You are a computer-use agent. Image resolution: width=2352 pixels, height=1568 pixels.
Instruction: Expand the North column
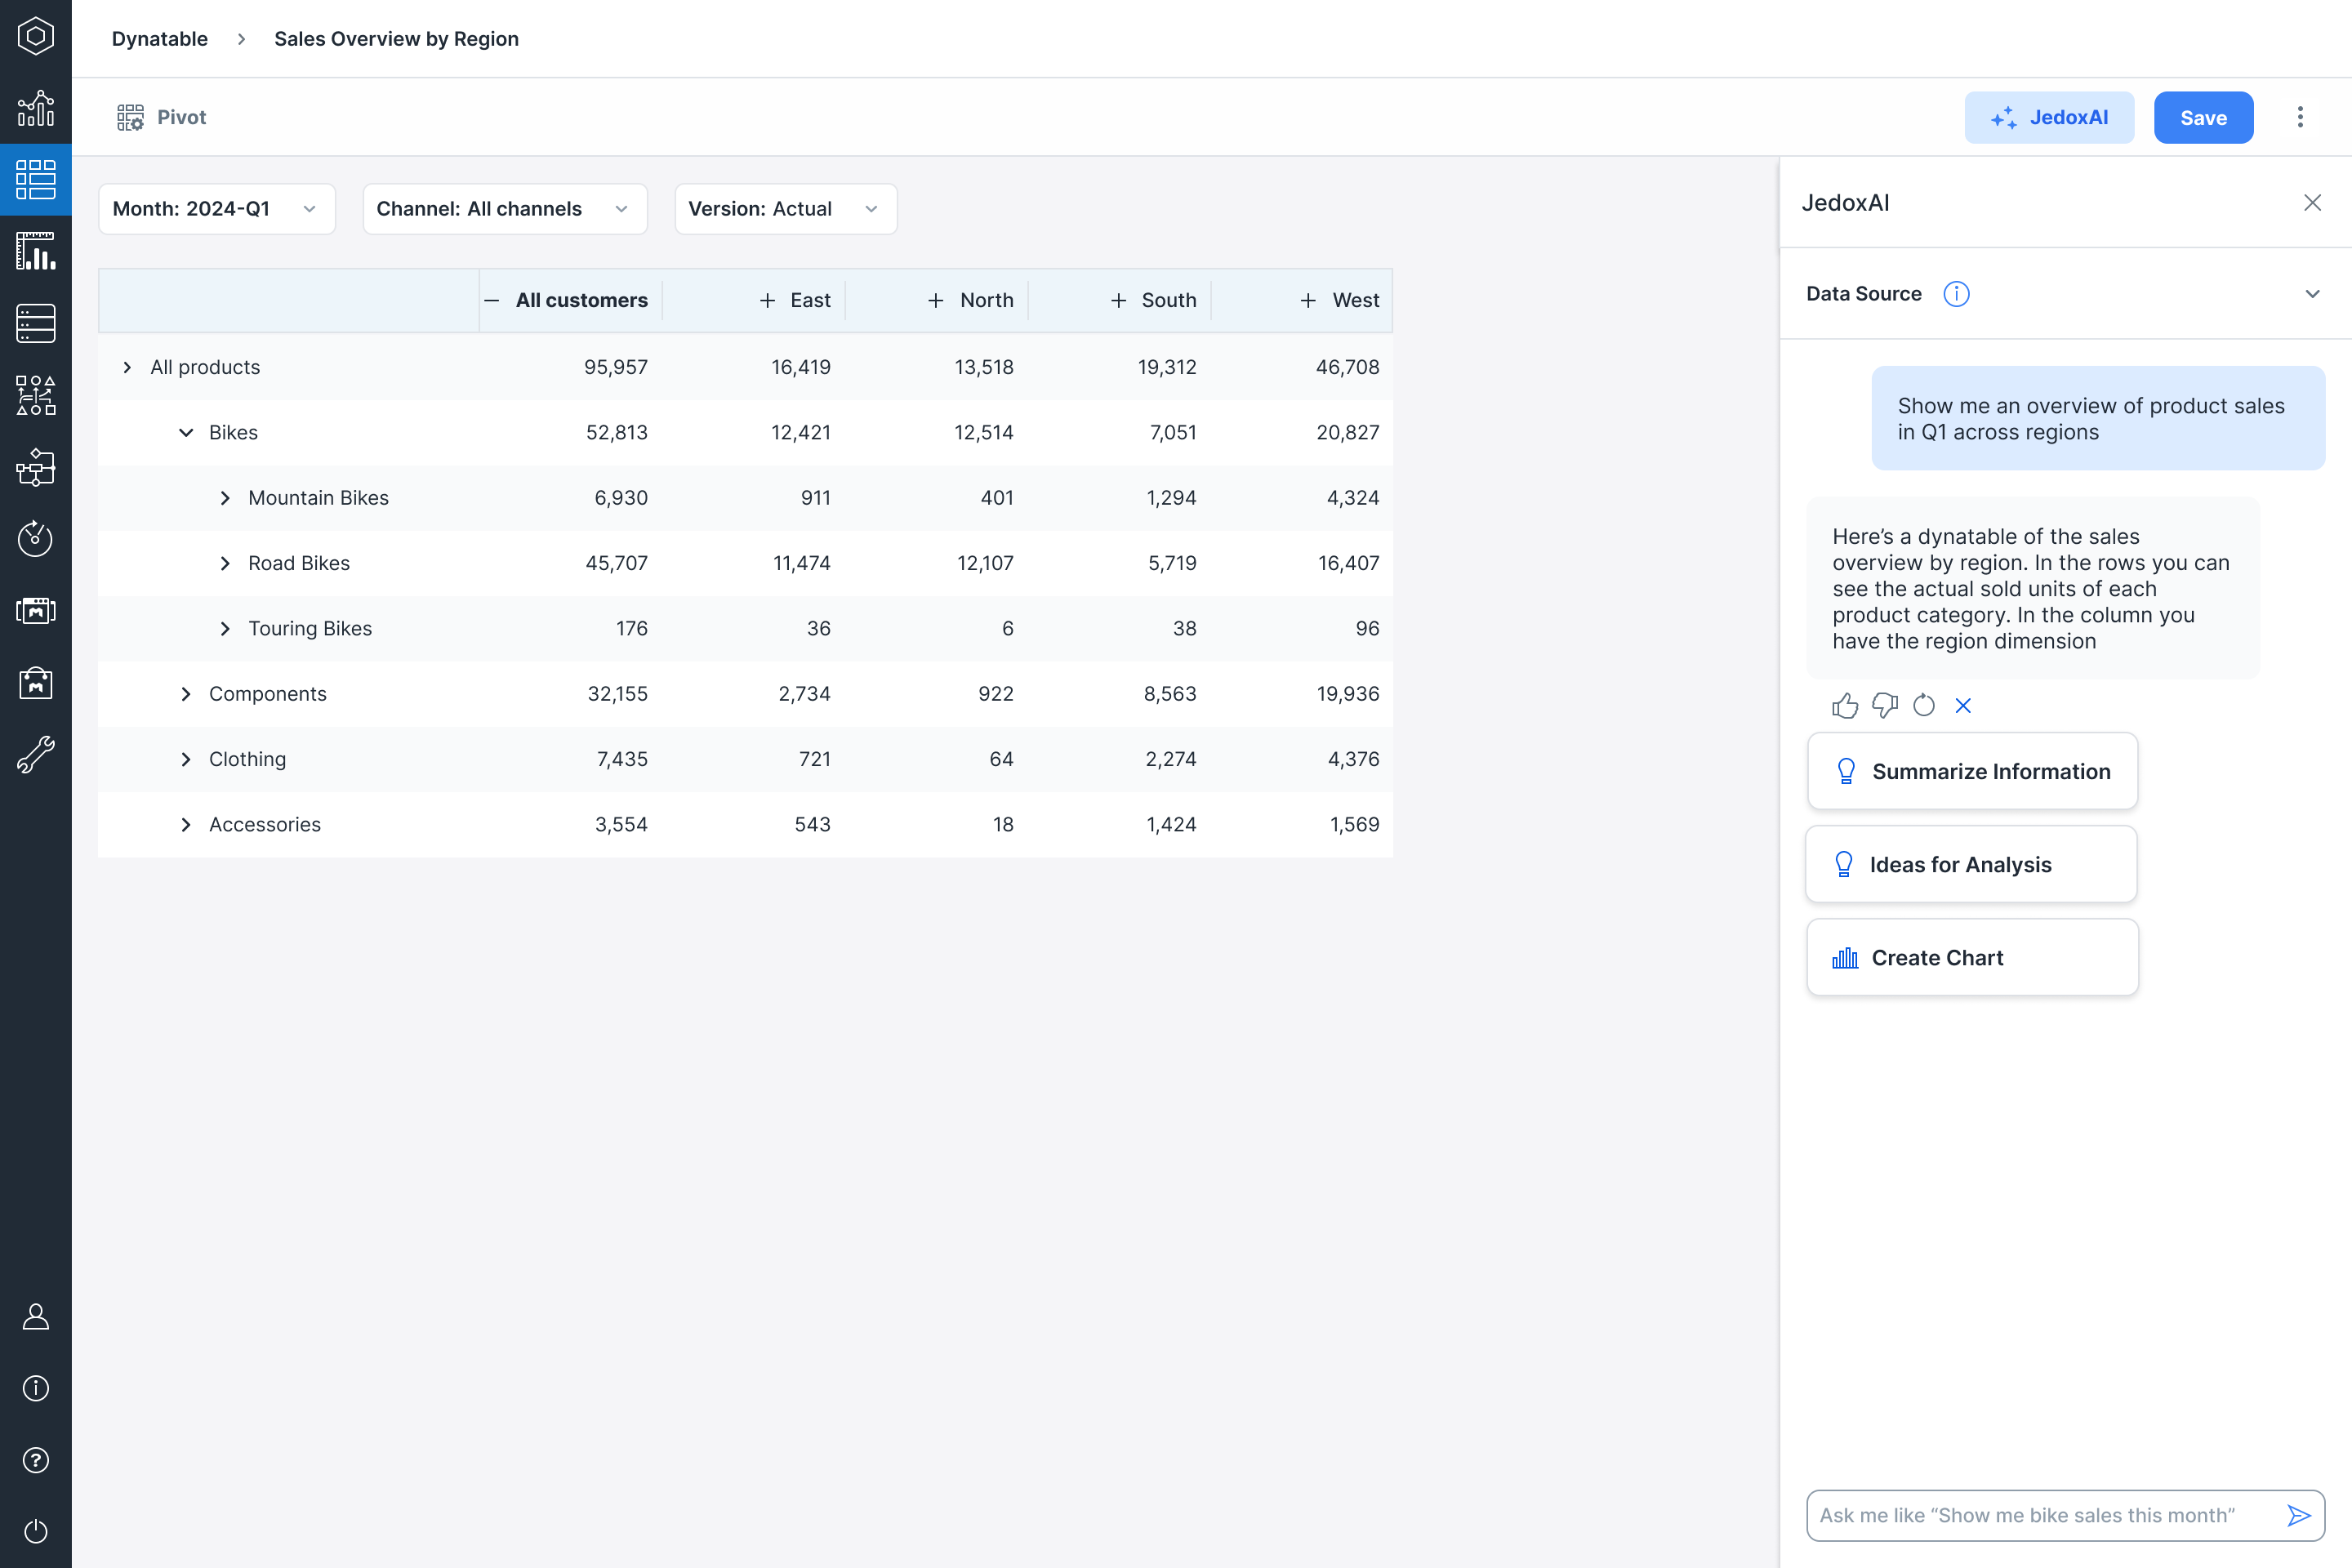tap(936, 300)
